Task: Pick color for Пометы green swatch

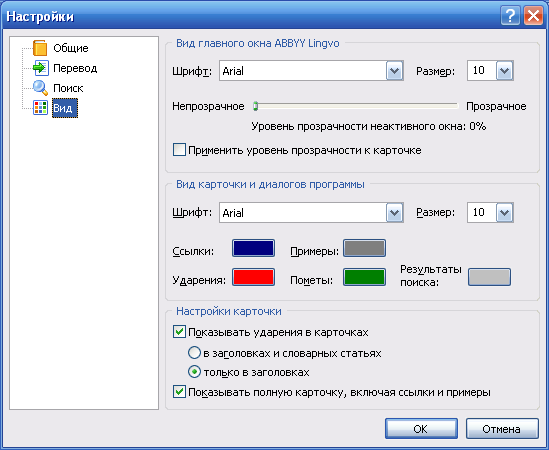Action: (364, 277)
